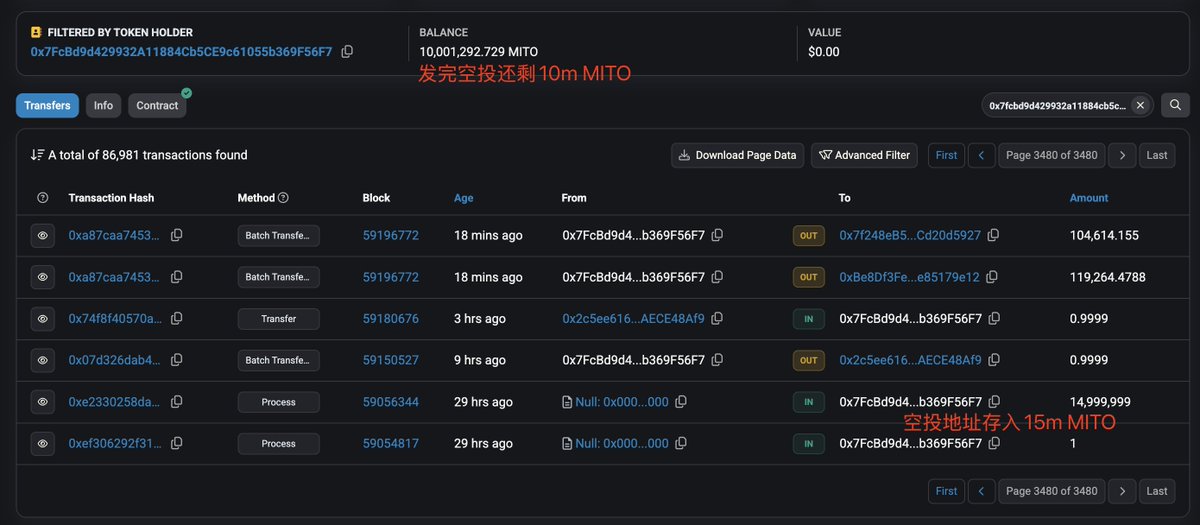Viewport: 1200px width, 525px height.
Task: Open quick view for transaction 0xef306292f31
Action: [x=43, y=443]
